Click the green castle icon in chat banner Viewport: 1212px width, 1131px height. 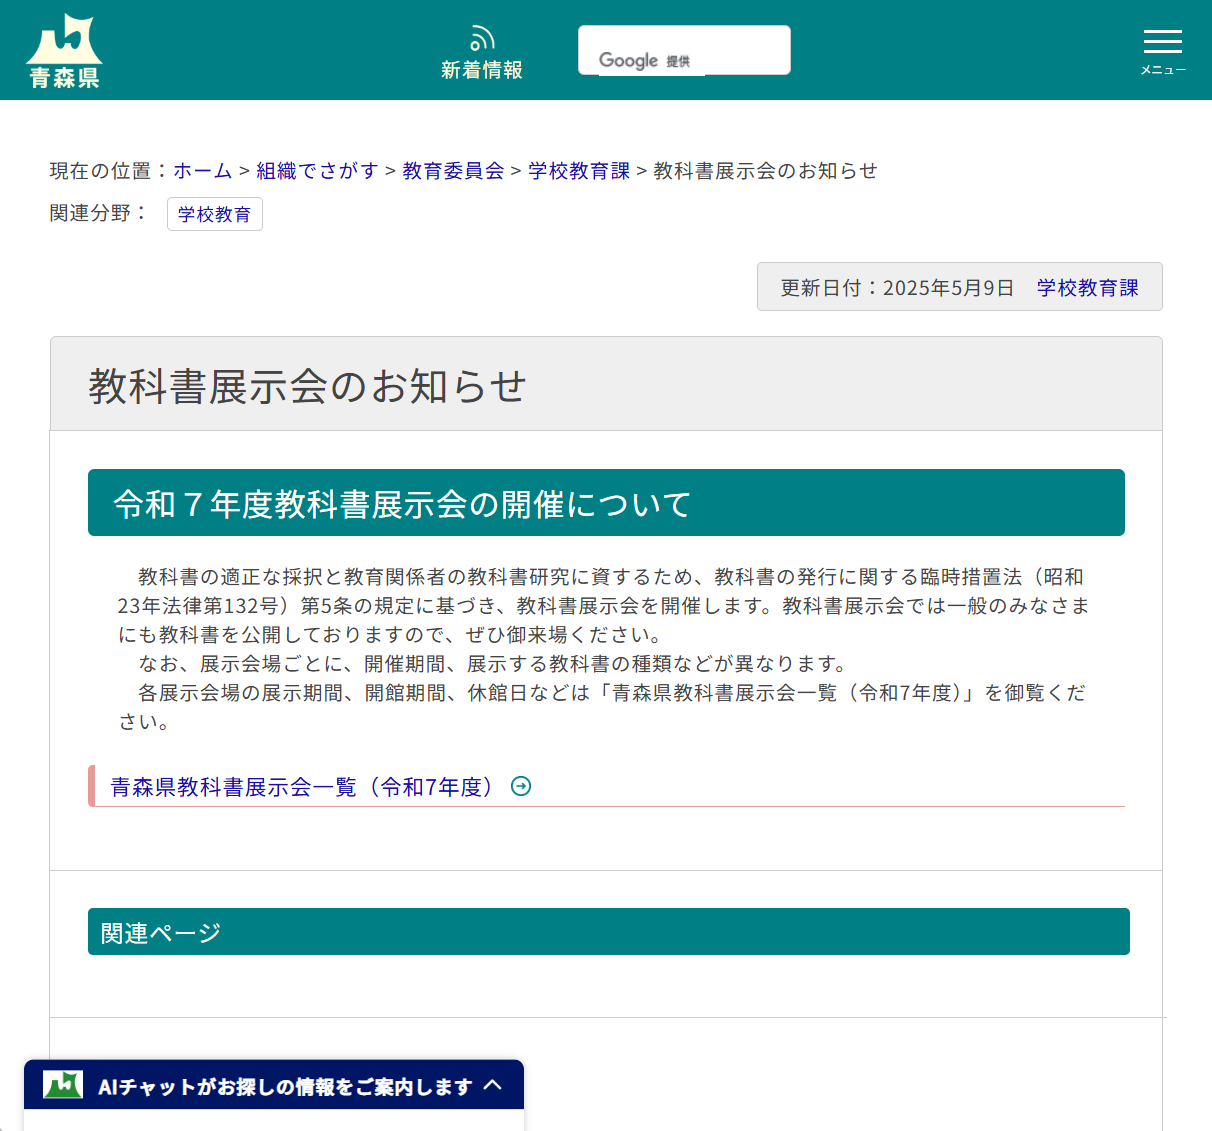click(x=60, y=1084)
